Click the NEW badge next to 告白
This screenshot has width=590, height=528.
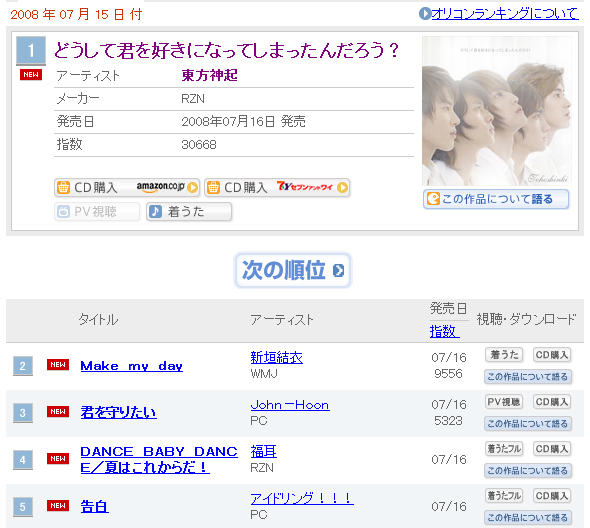(58, 505)
